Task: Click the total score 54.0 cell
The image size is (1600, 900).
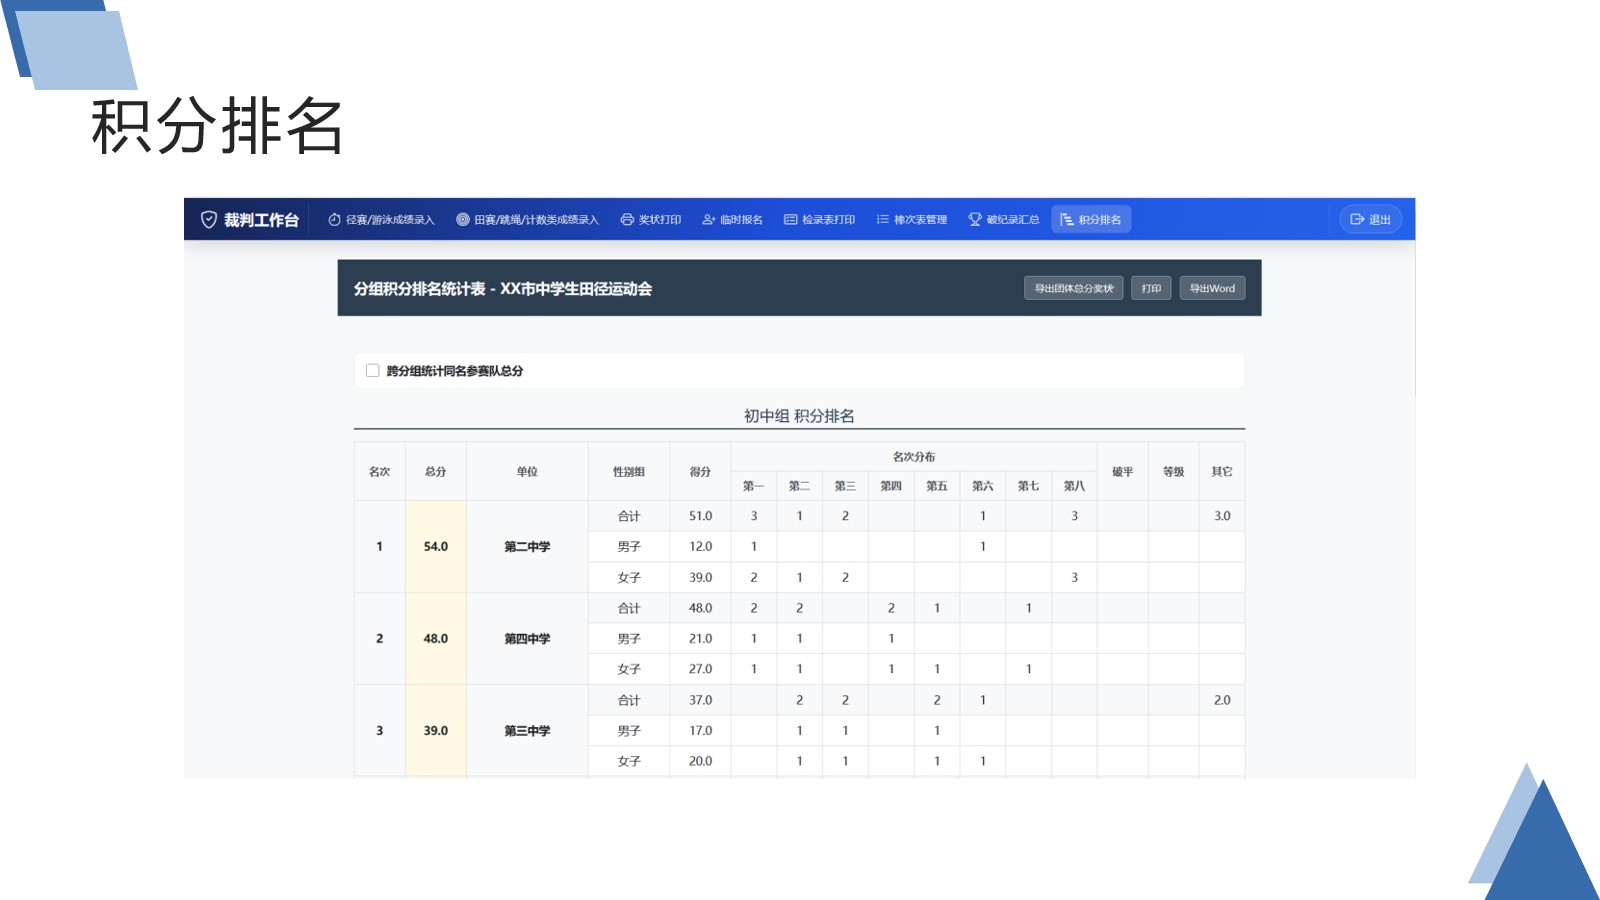Action: click(x=436, y=547)
